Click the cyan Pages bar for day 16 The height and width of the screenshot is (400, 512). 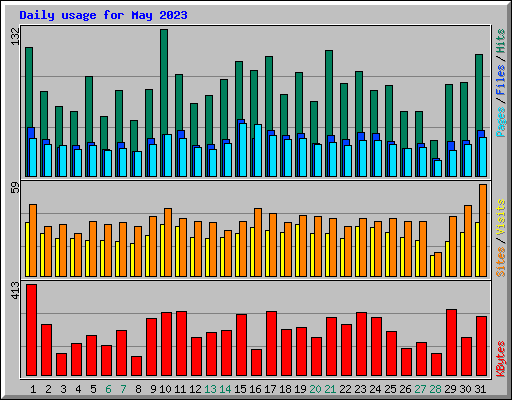pyautogui.click(x=258, y=150)
